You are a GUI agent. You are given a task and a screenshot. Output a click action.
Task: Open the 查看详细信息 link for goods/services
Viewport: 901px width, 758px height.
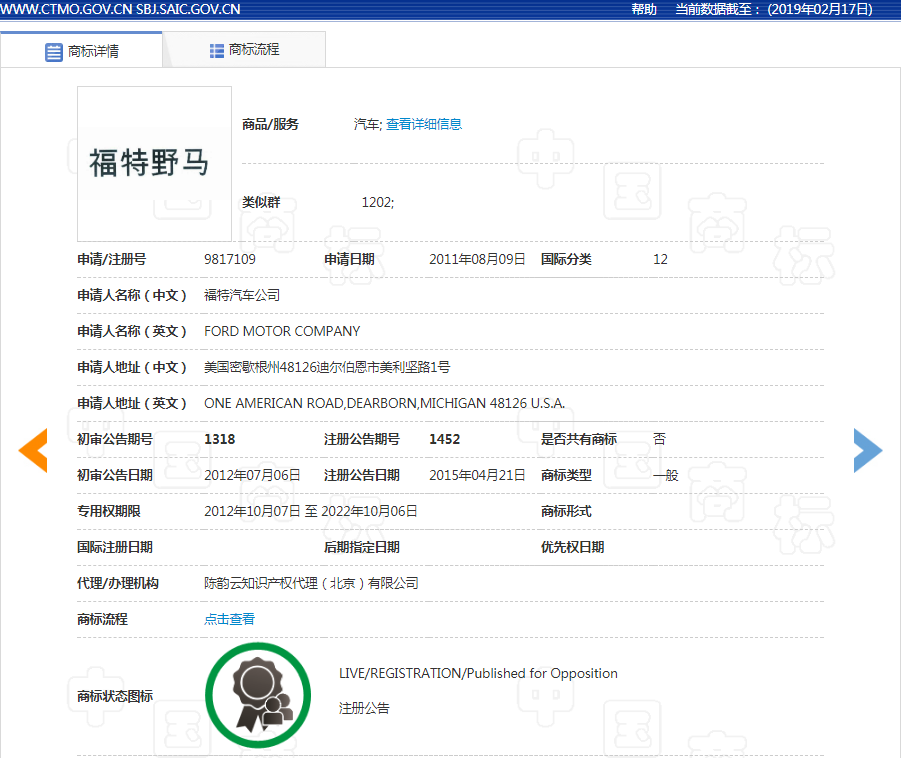424,124
